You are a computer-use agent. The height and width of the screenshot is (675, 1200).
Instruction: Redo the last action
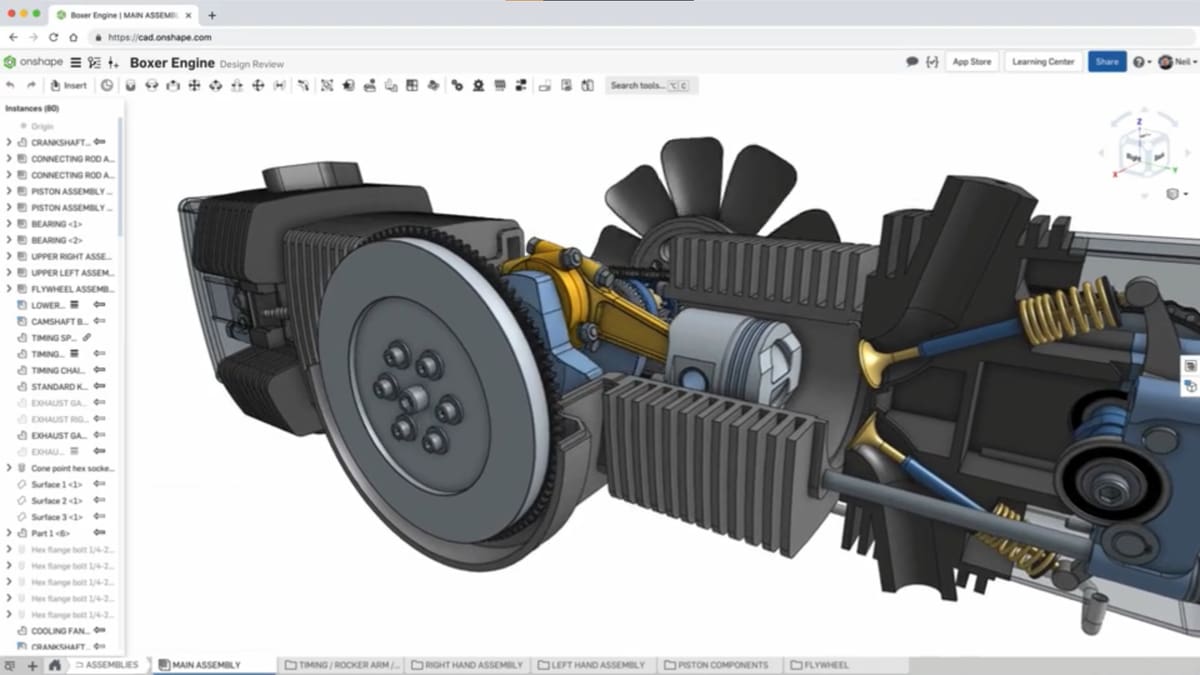click(32, 86)
